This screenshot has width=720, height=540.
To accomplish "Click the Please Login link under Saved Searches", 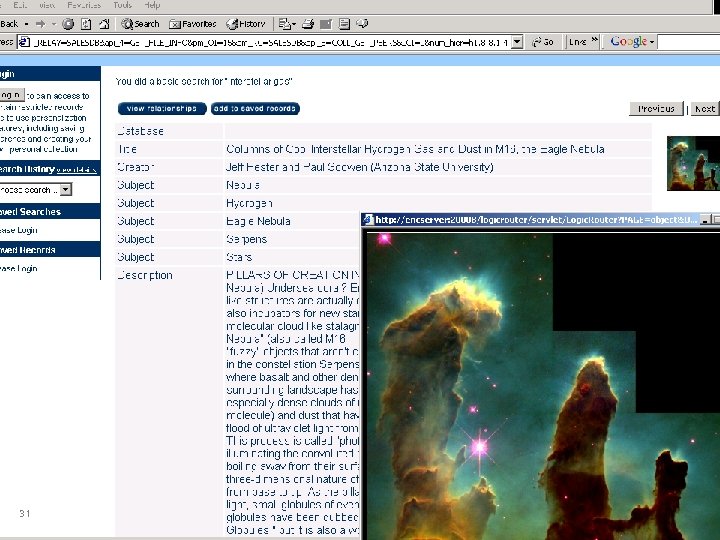I will (x=18, y=231).
